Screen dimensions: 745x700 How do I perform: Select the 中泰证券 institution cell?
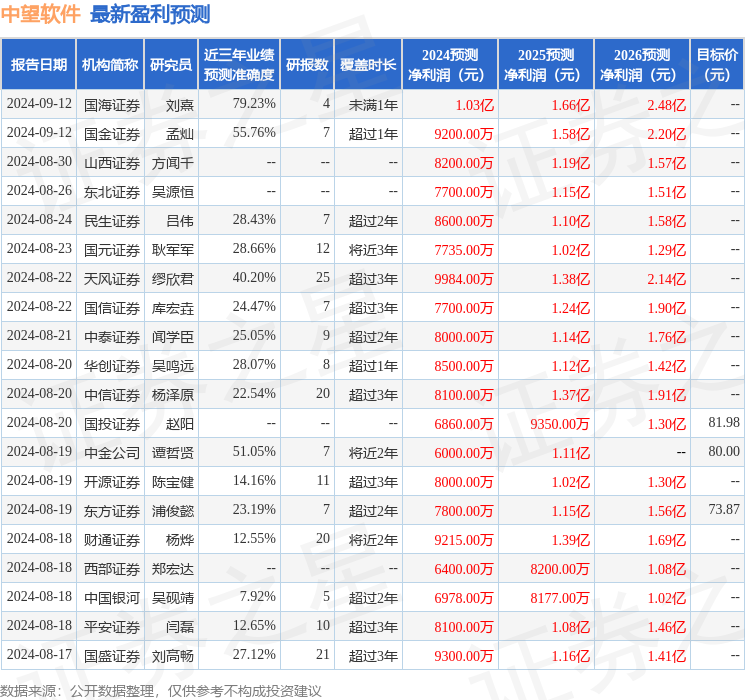[112, 337]
